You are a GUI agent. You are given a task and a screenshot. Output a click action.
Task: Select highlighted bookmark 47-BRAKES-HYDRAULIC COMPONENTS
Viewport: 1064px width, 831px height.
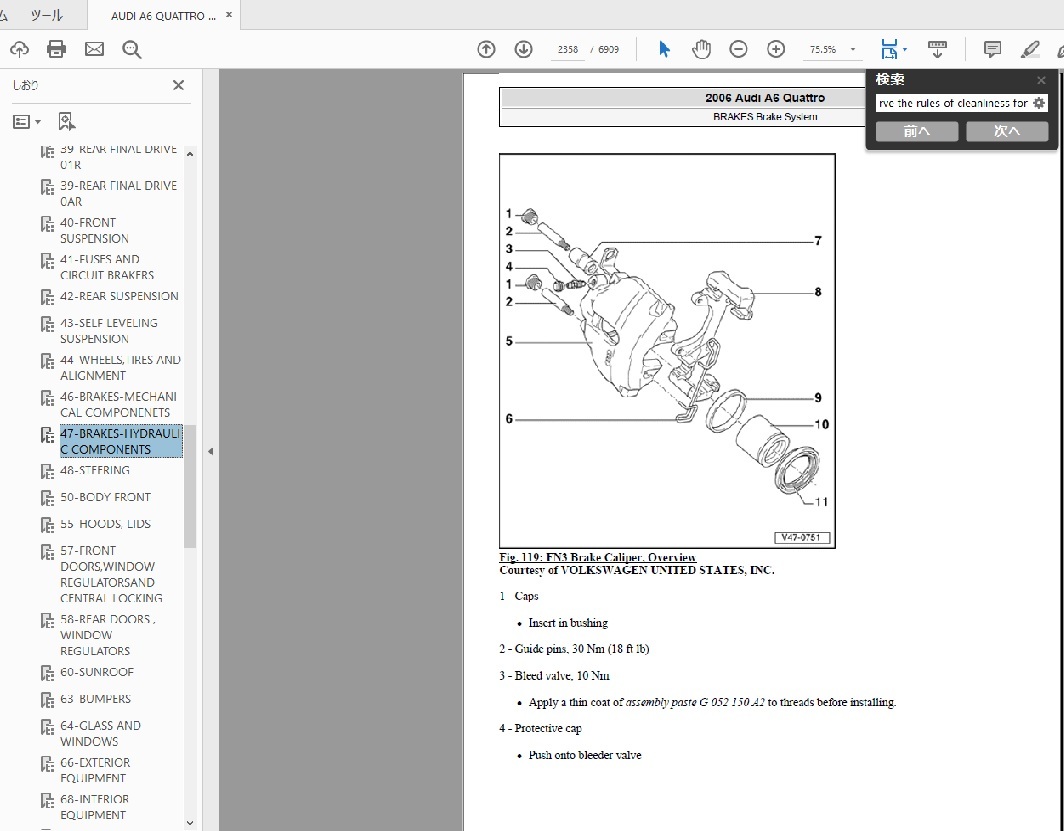pos(121,441)
